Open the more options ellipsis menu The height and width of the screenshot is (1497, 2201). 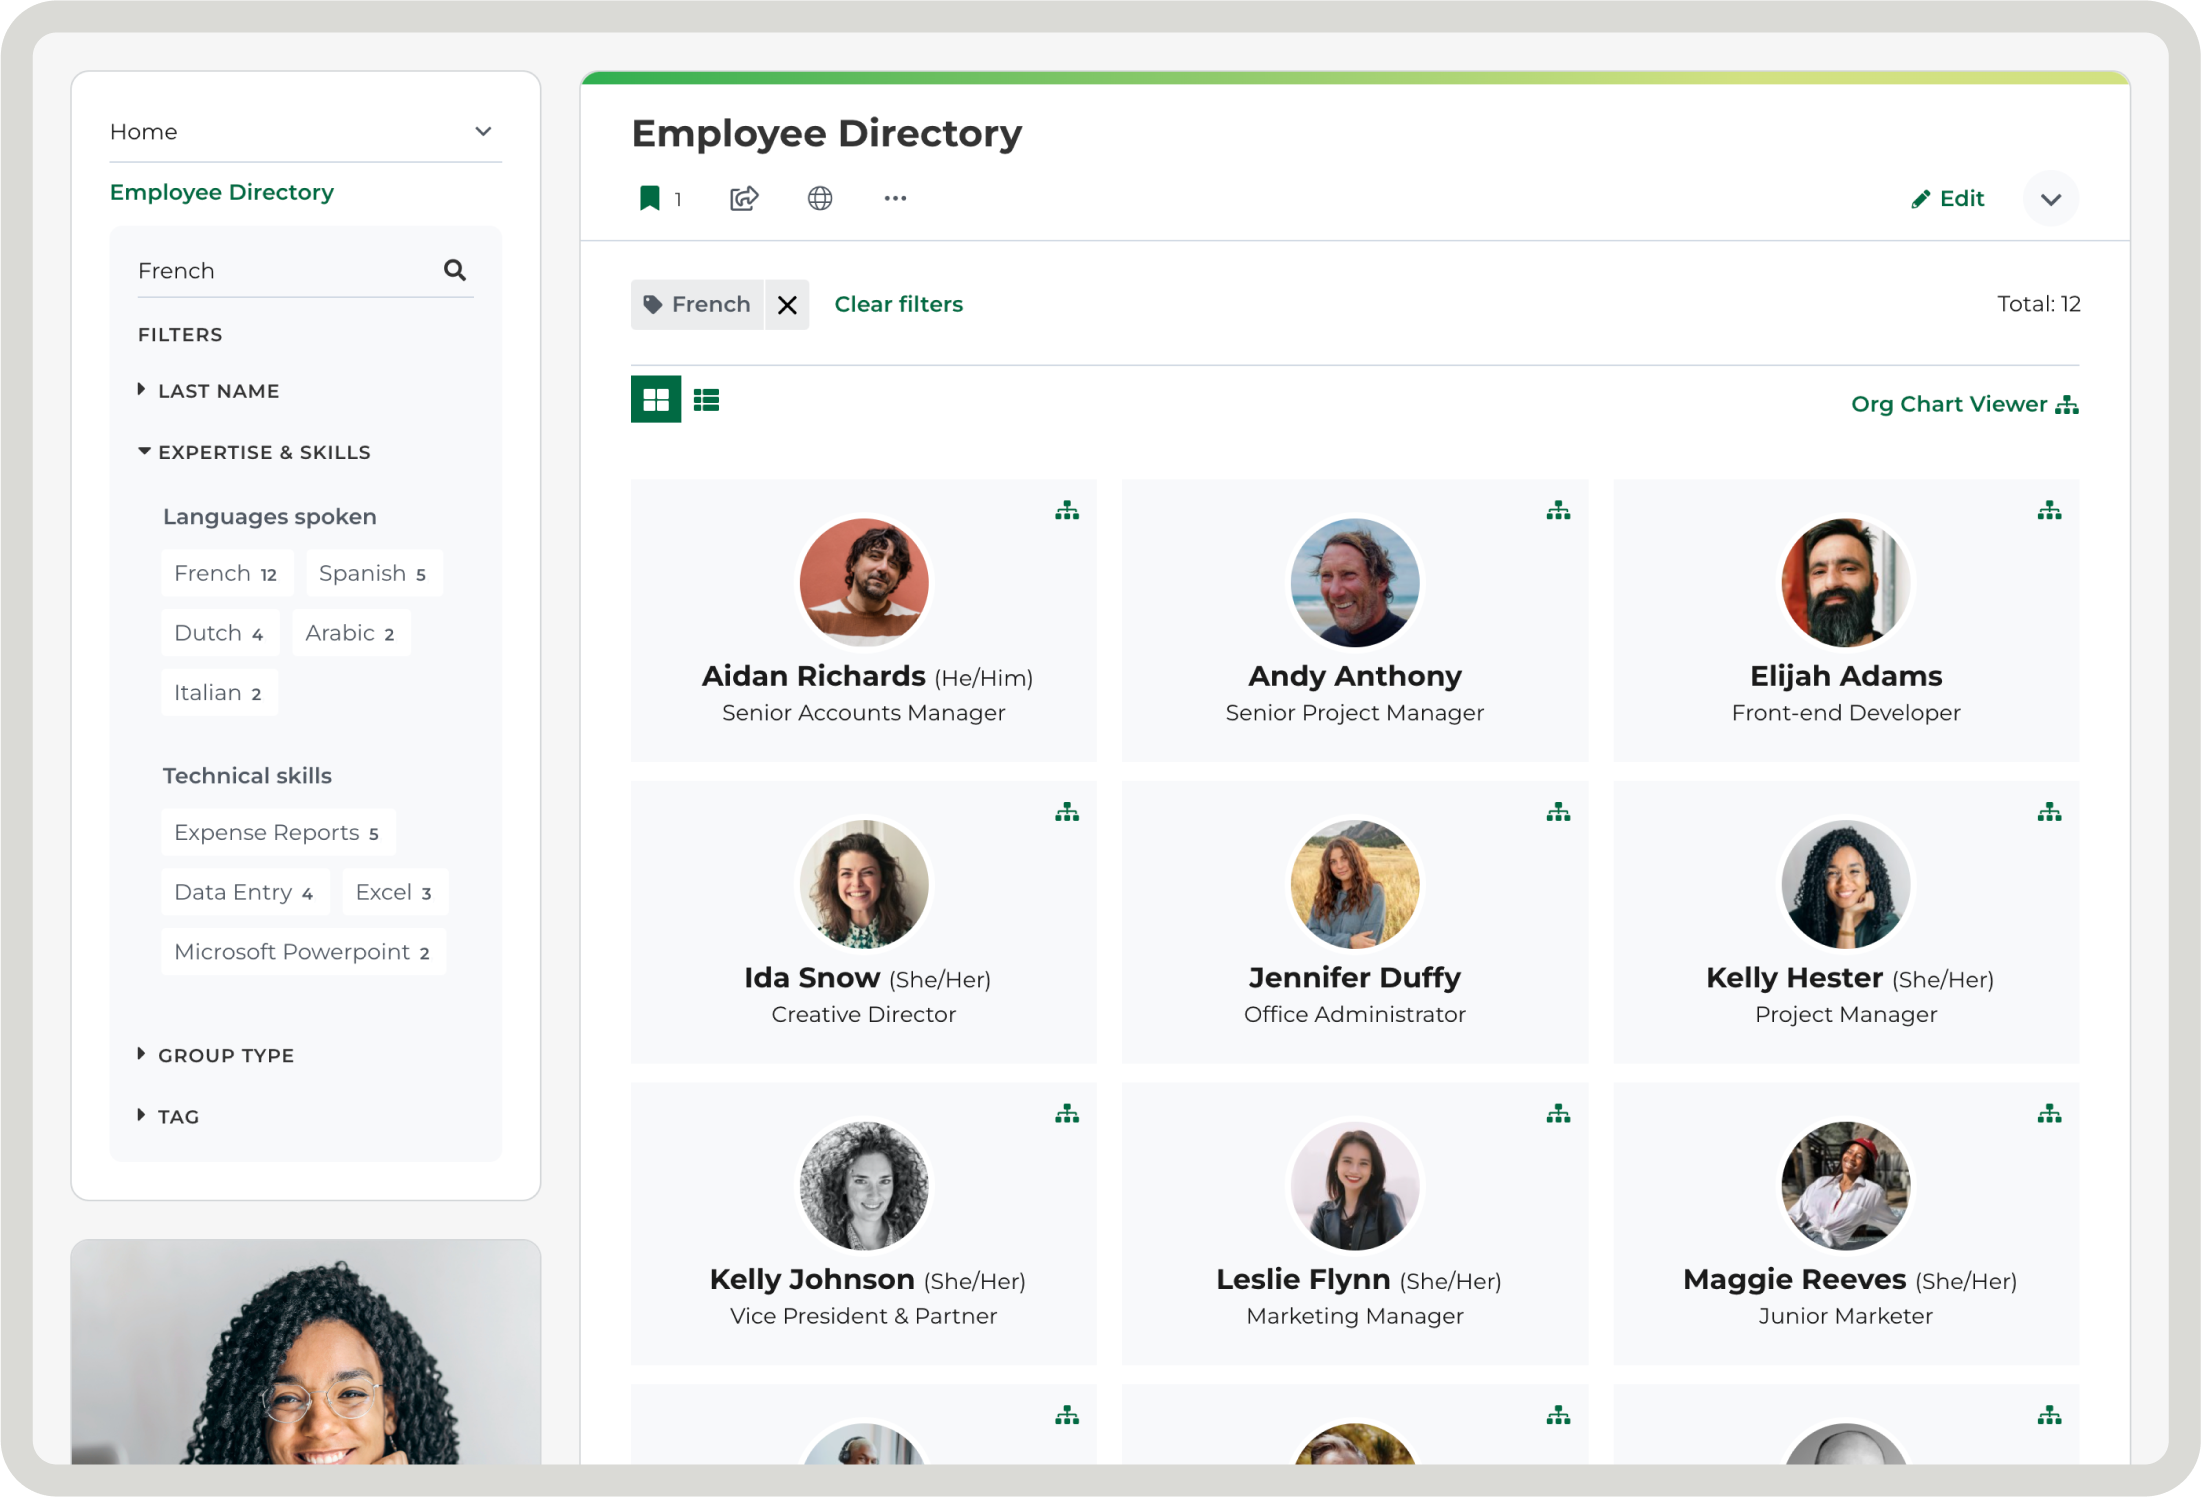[895, 198]
